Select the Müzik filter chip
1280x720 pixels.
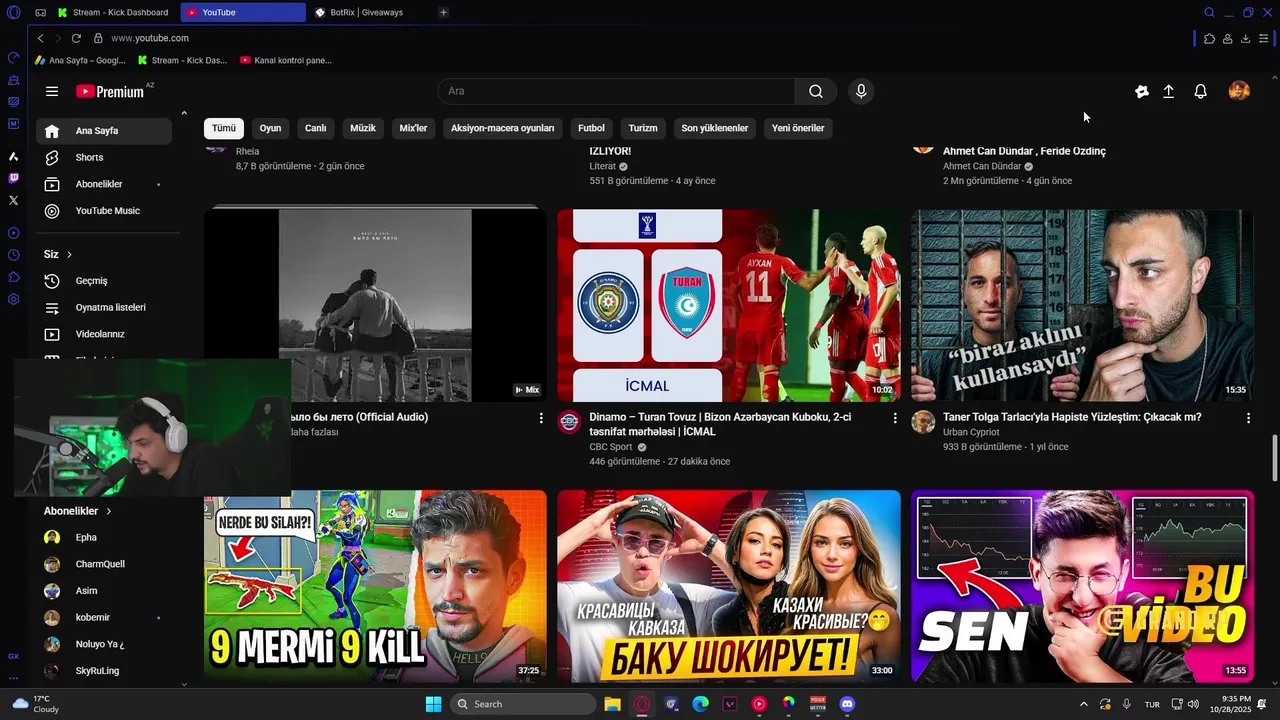pos(363,128)
